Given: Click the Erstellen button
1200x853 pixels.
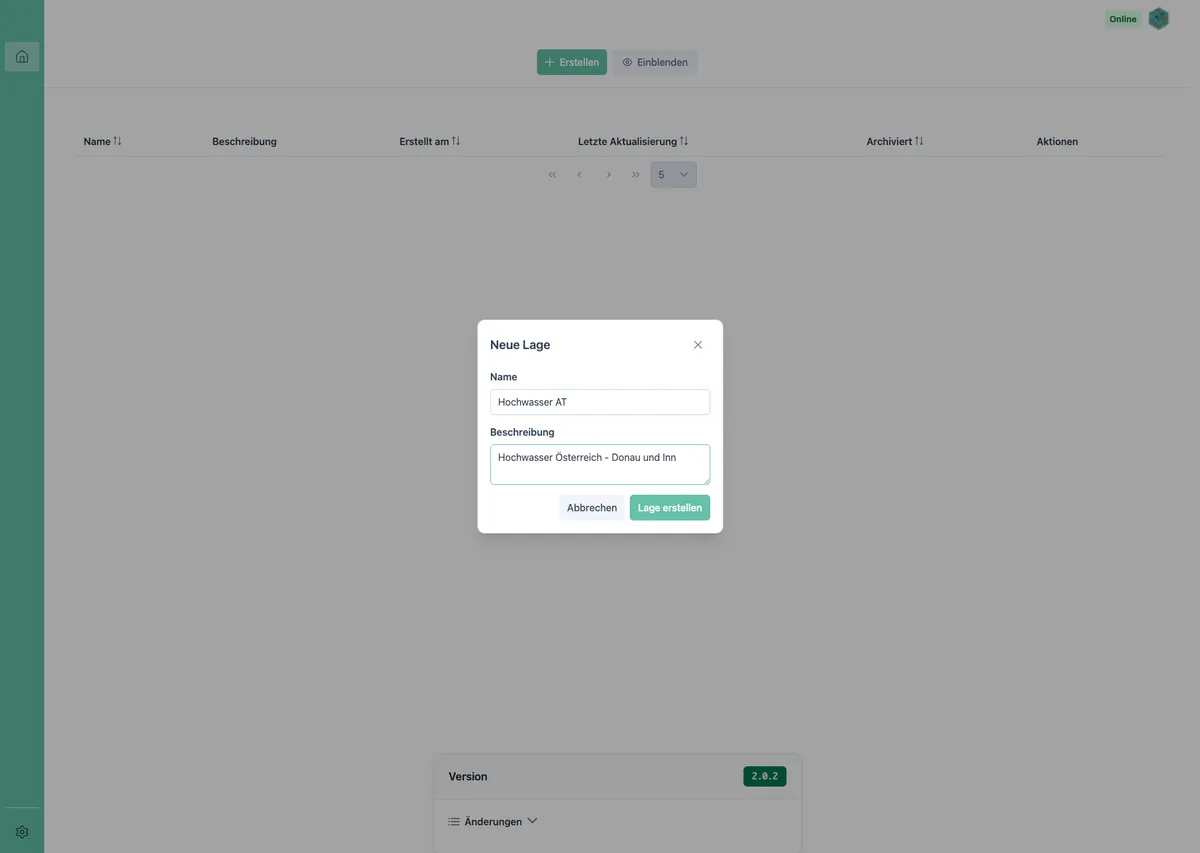Looking at the screenshot, I should tap(572, 62).
